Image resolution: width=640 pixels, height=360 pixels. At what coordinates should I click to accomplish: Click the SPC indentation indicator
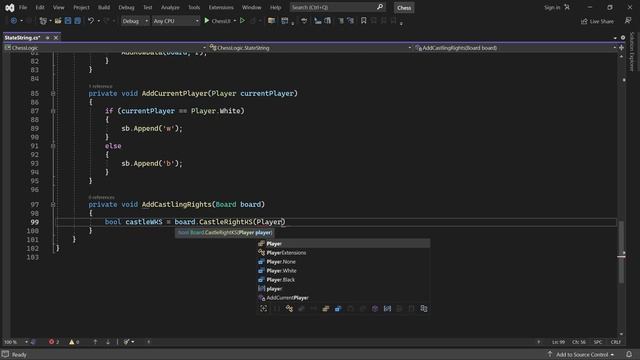[x=598, y=342]
